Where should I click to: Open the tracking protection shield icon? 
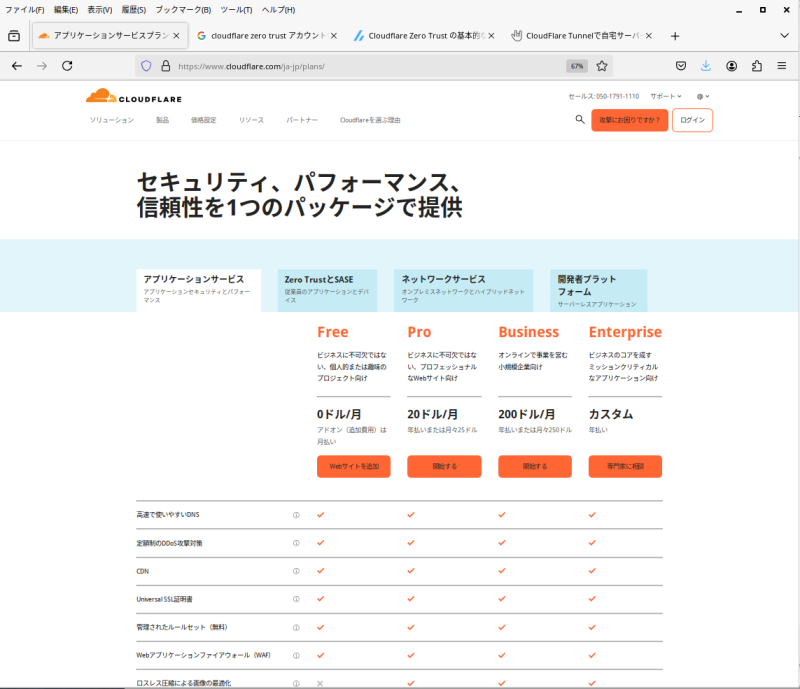pyautogui.click(x=146, y=66)
